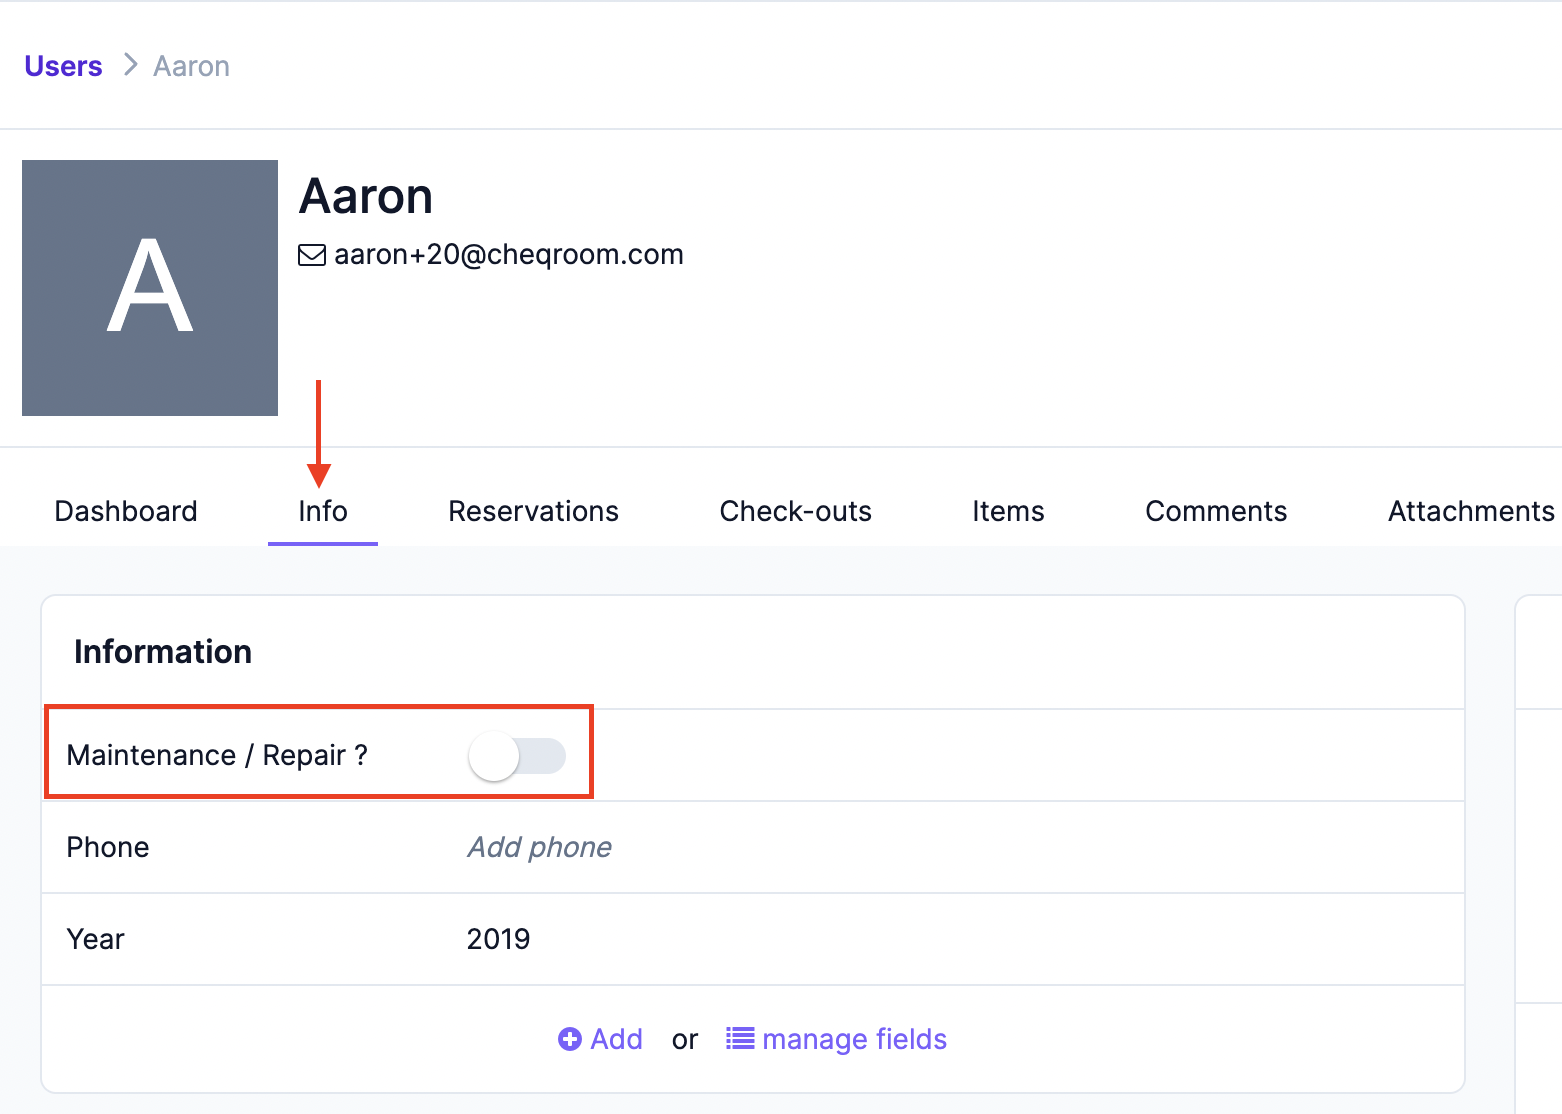Go to the Check-outs tab

click(x=796, y=511)
